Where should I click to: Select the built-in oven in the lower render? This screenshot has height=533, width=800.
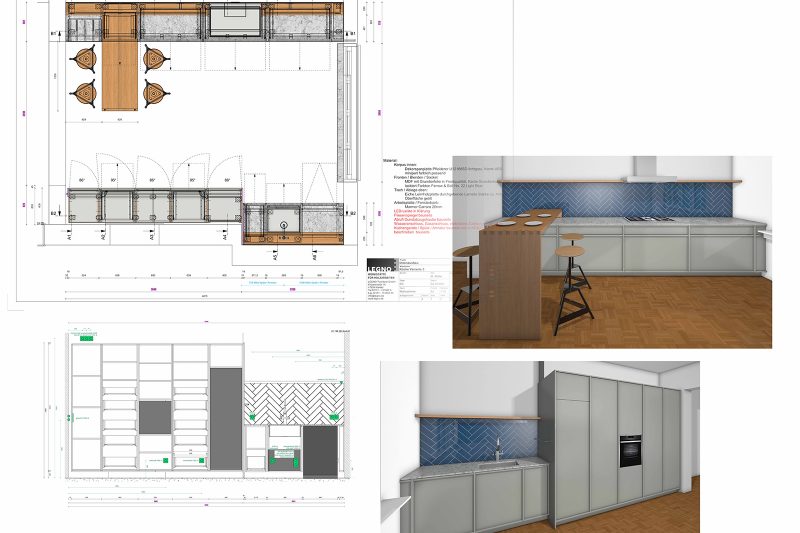(629, 450)
